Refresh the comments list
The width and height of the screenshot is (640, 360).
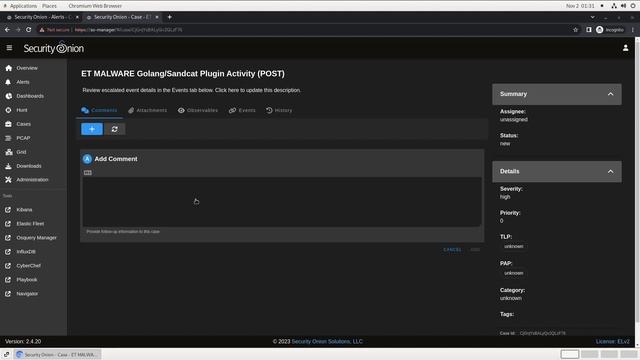115,129
